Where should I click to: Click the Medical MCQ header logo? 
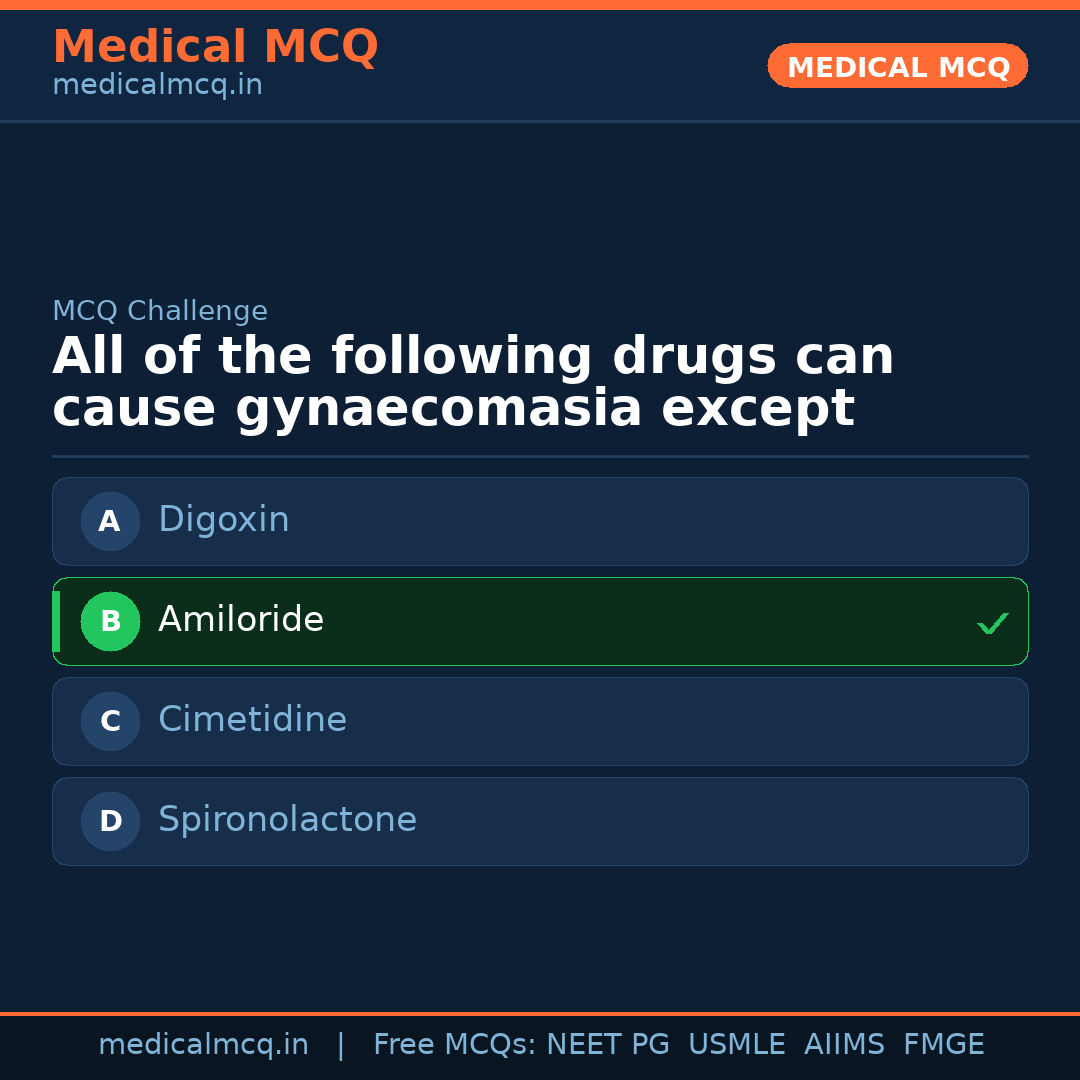tap(215, 47)
